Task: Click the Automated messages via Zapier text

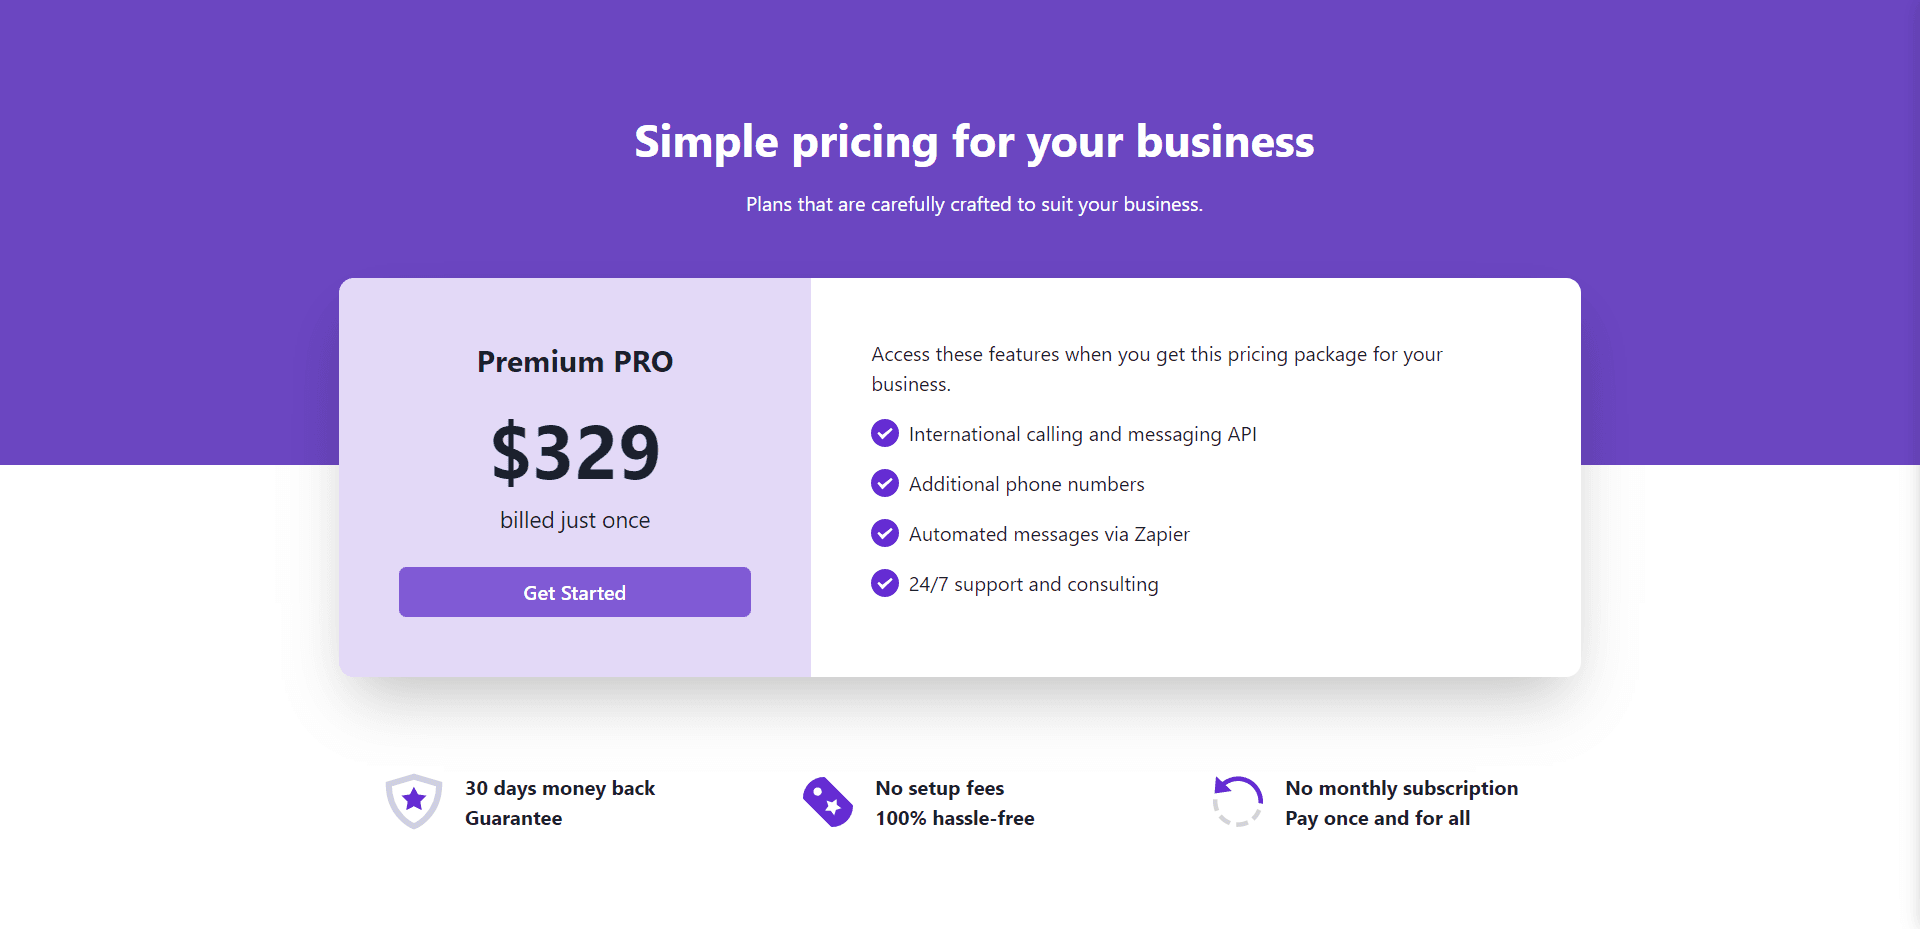Action: (x=1049, y=534)
